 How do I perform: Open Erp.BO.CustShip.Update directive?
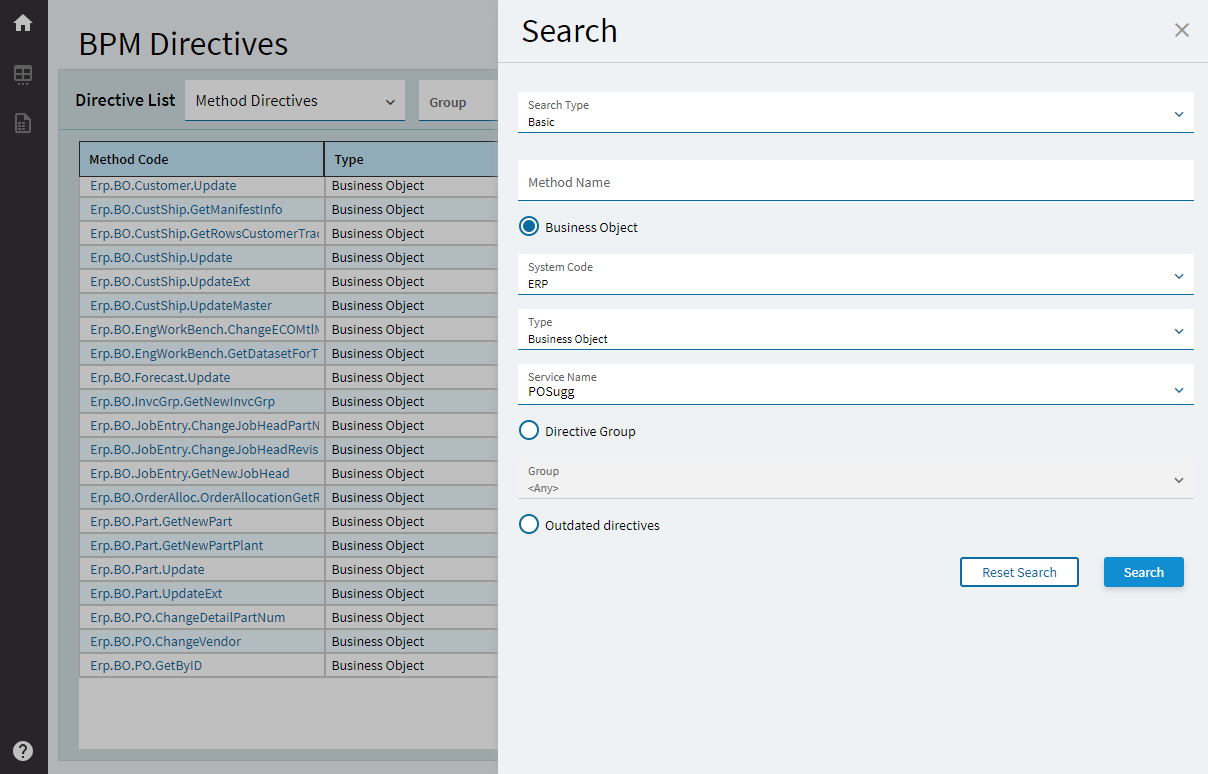point(161,258)
